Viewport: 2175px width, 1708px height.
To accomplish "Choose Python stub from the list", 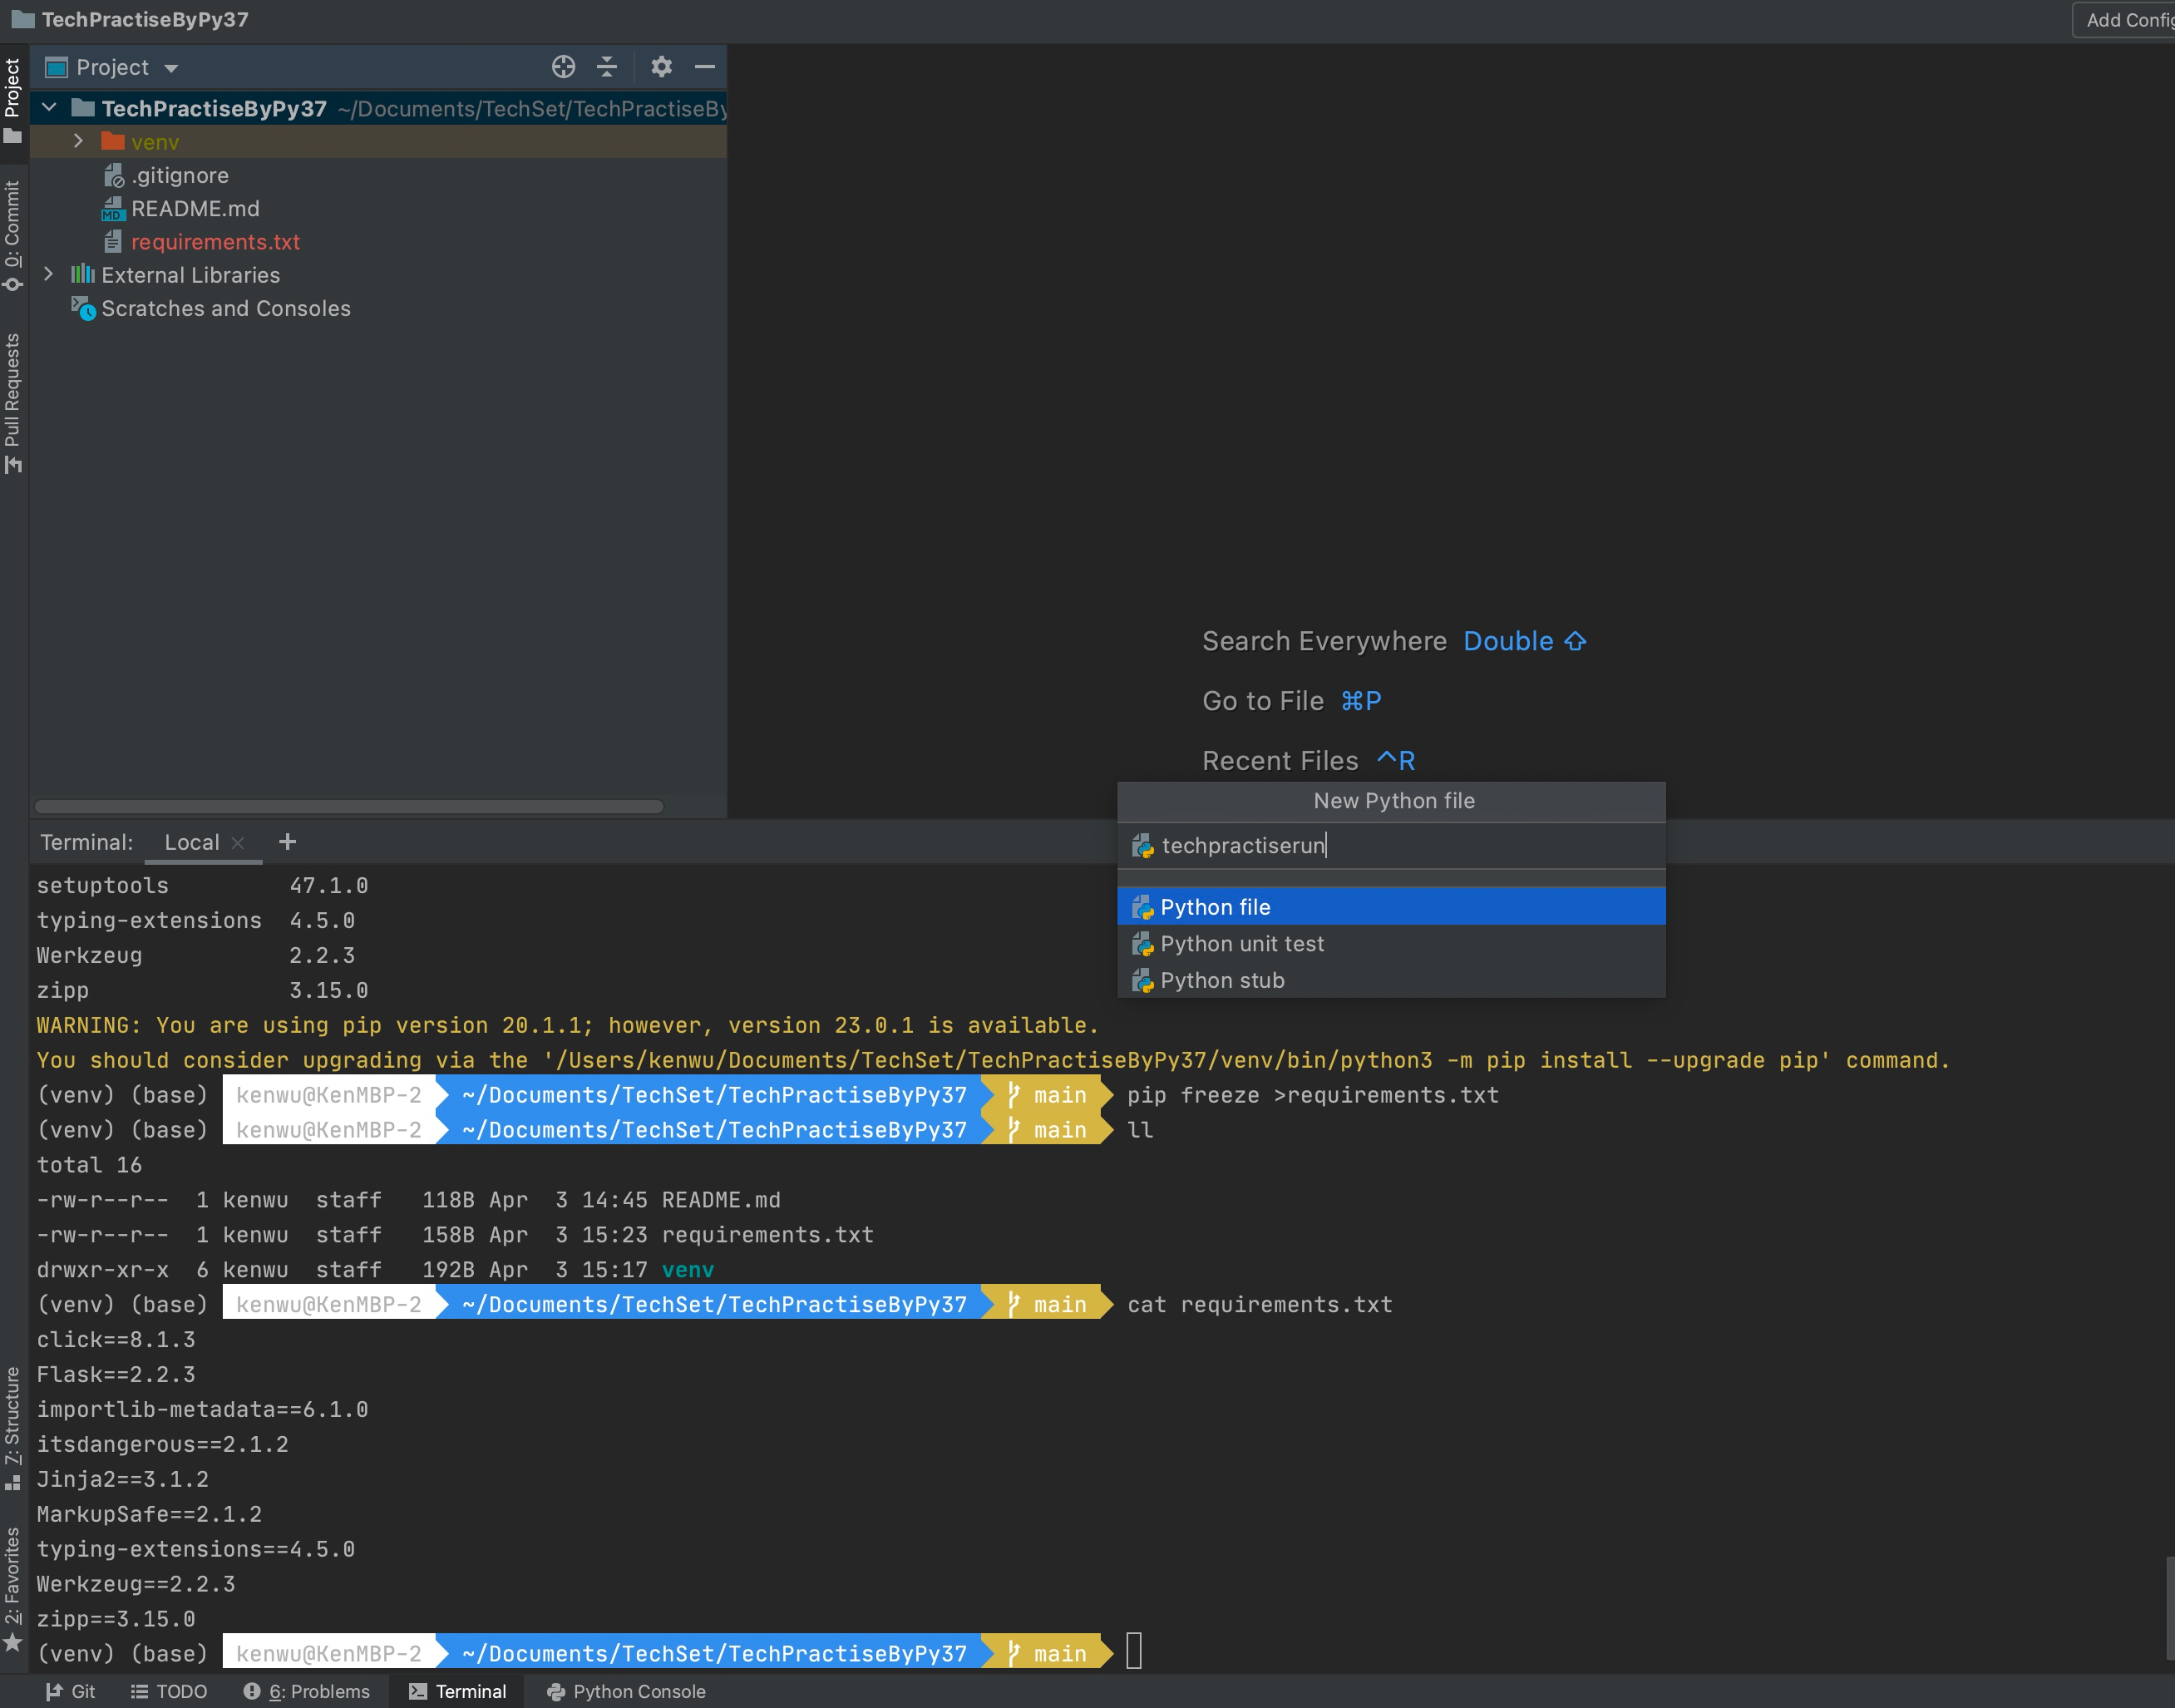I will pos(1222,980).
